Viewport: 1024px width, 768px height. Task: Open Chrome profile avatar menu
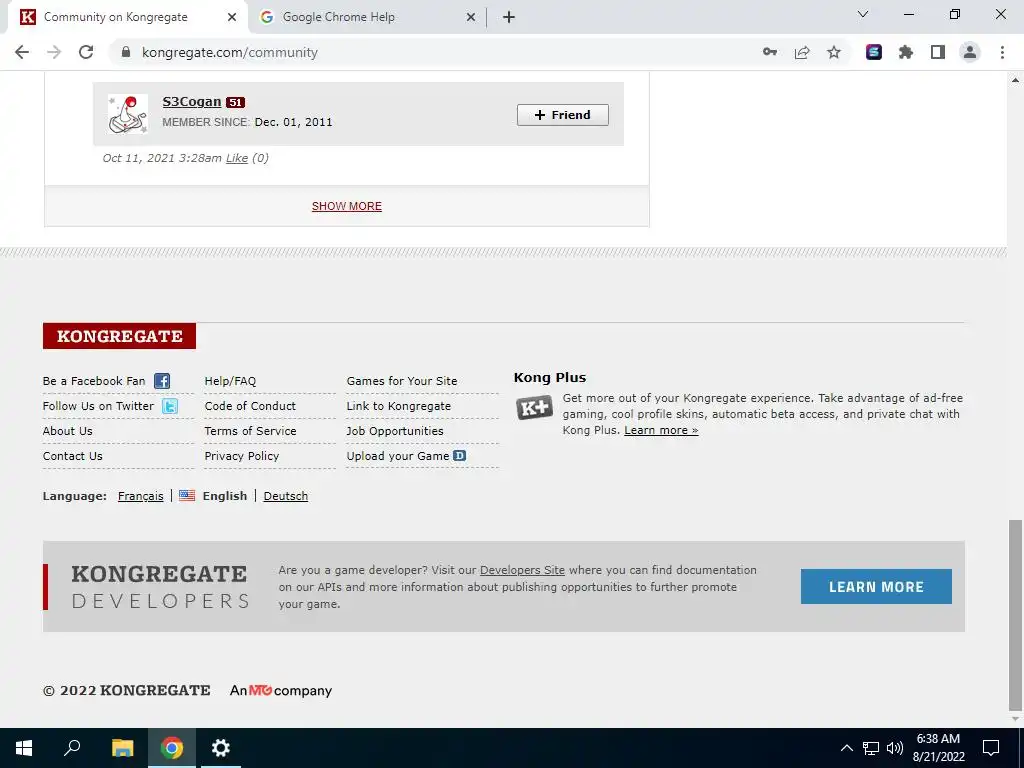click(970, 52)
